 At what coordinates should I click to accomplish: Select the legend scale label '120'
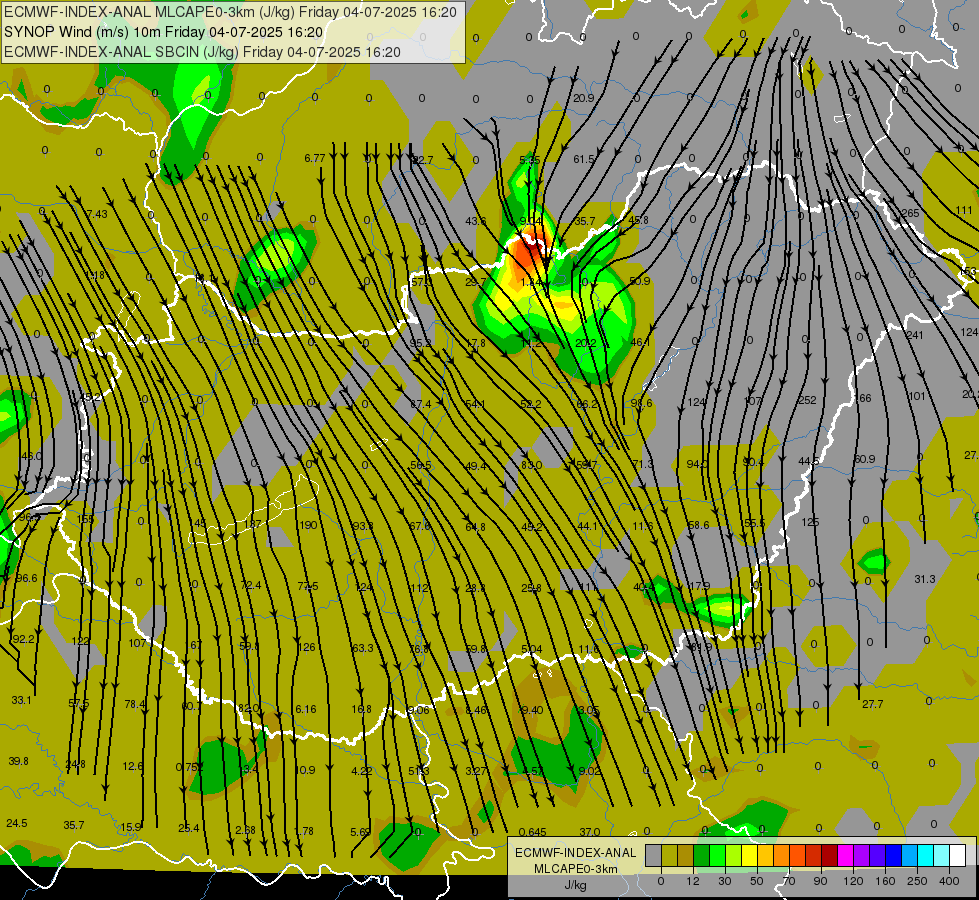(x=854, y=881)
